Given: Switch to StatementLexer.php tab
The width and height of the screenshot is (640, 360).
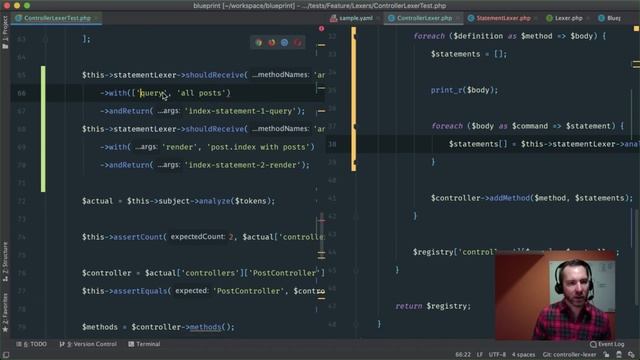Looking at the screenshot, I should [503, 18].
